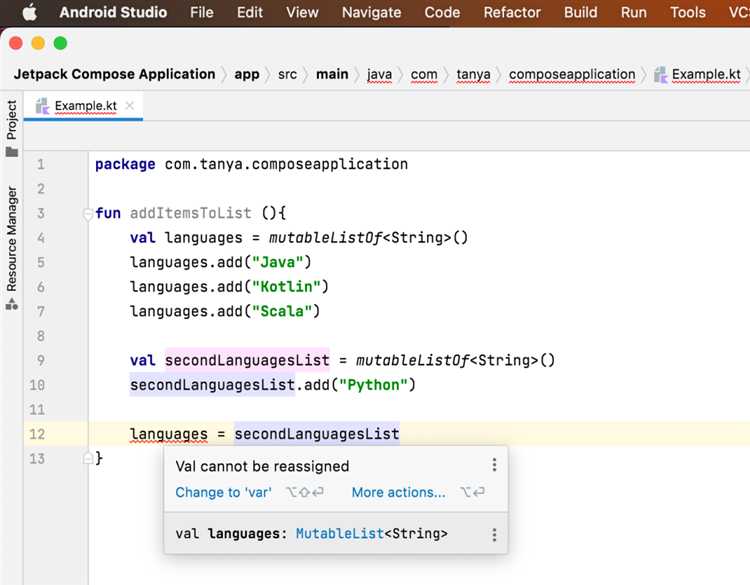The width and height of the screenshot is (750, 585).
Task: Click the 'com' breadcrumb
Action: pyautogui.click(x=424, y=74)
